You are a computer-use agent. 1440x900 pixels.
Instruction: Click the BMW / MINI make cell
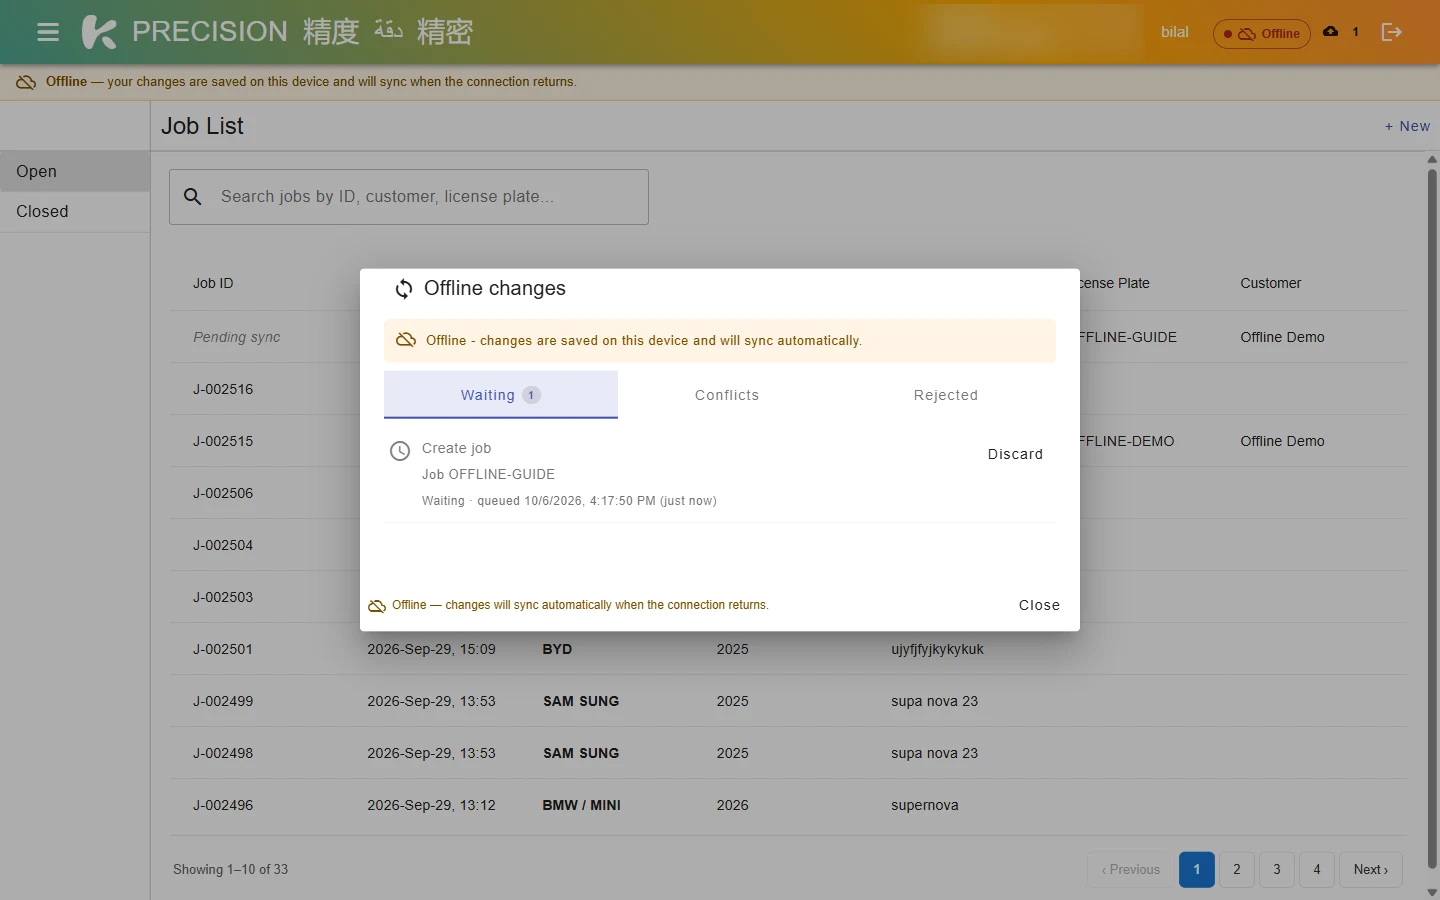(x=582, y=805)
